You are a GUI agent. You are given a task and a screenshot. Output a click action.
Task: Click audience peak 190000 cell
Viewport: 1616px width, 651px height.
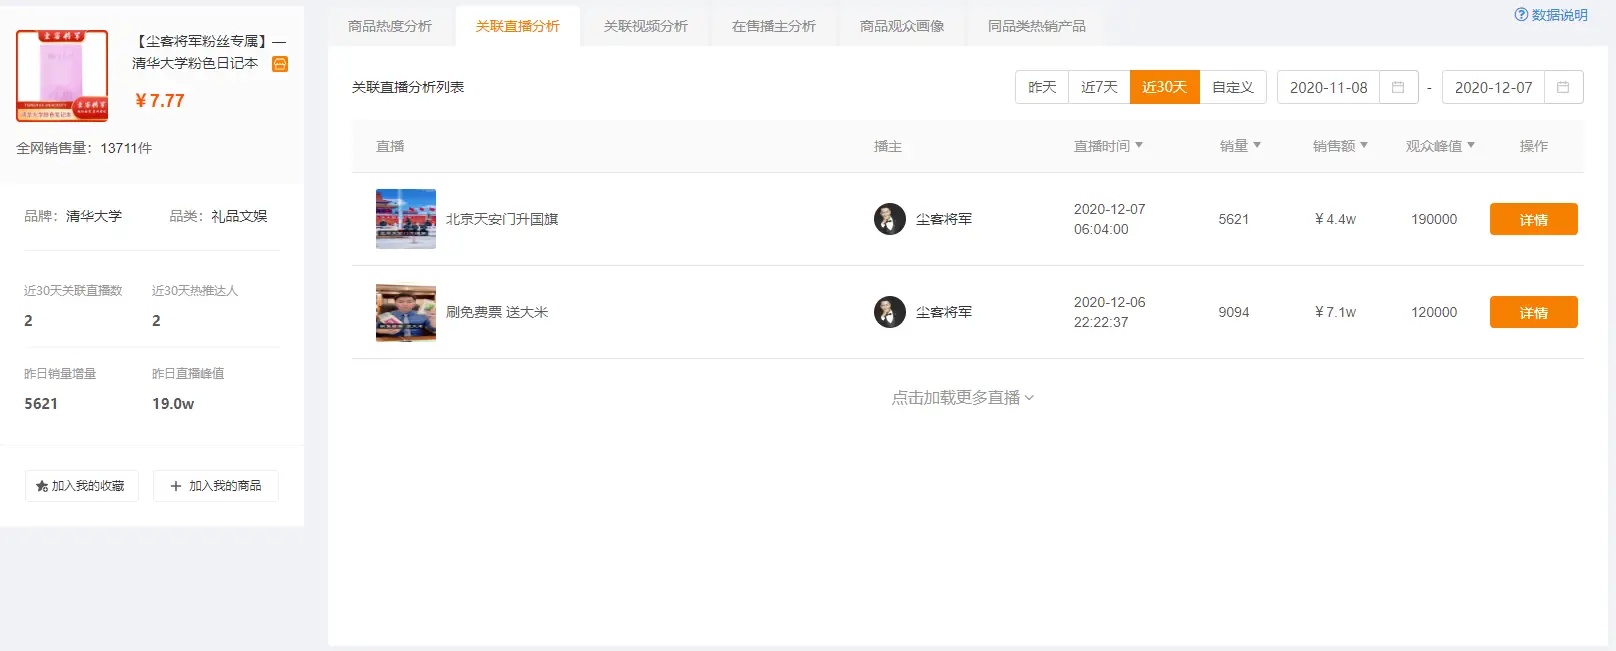1434,219
